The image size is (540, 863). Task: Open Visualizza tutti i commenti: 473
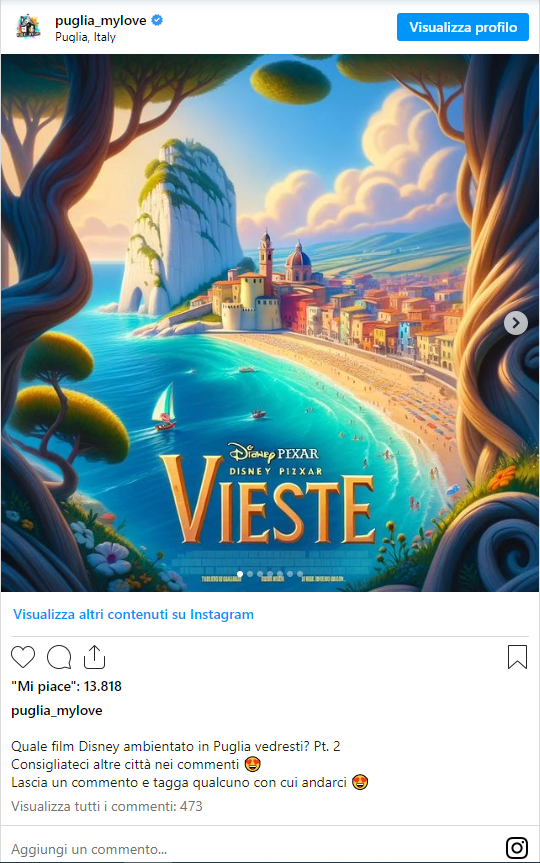tap(107, 806)
